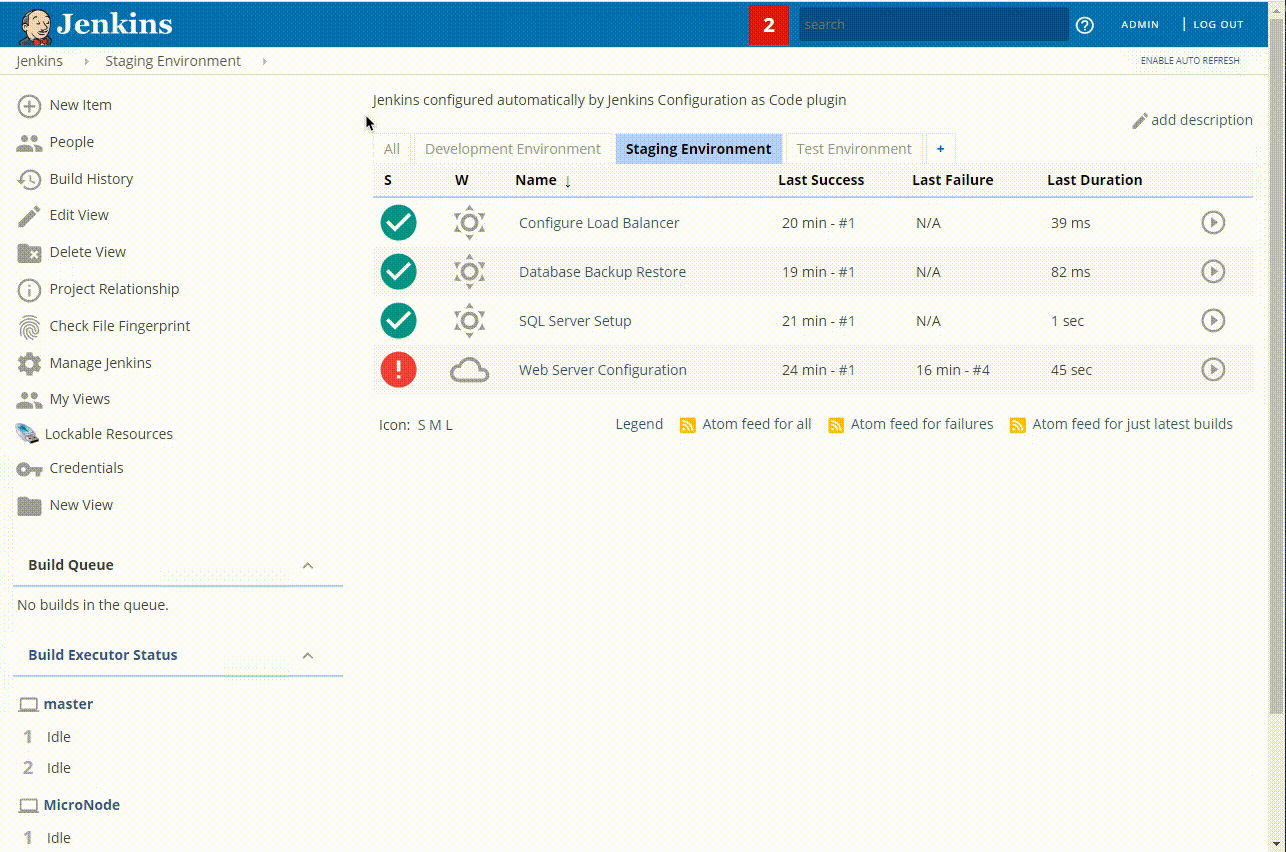
Task: Click the Build History clock icon
Action: click(30, 179)
